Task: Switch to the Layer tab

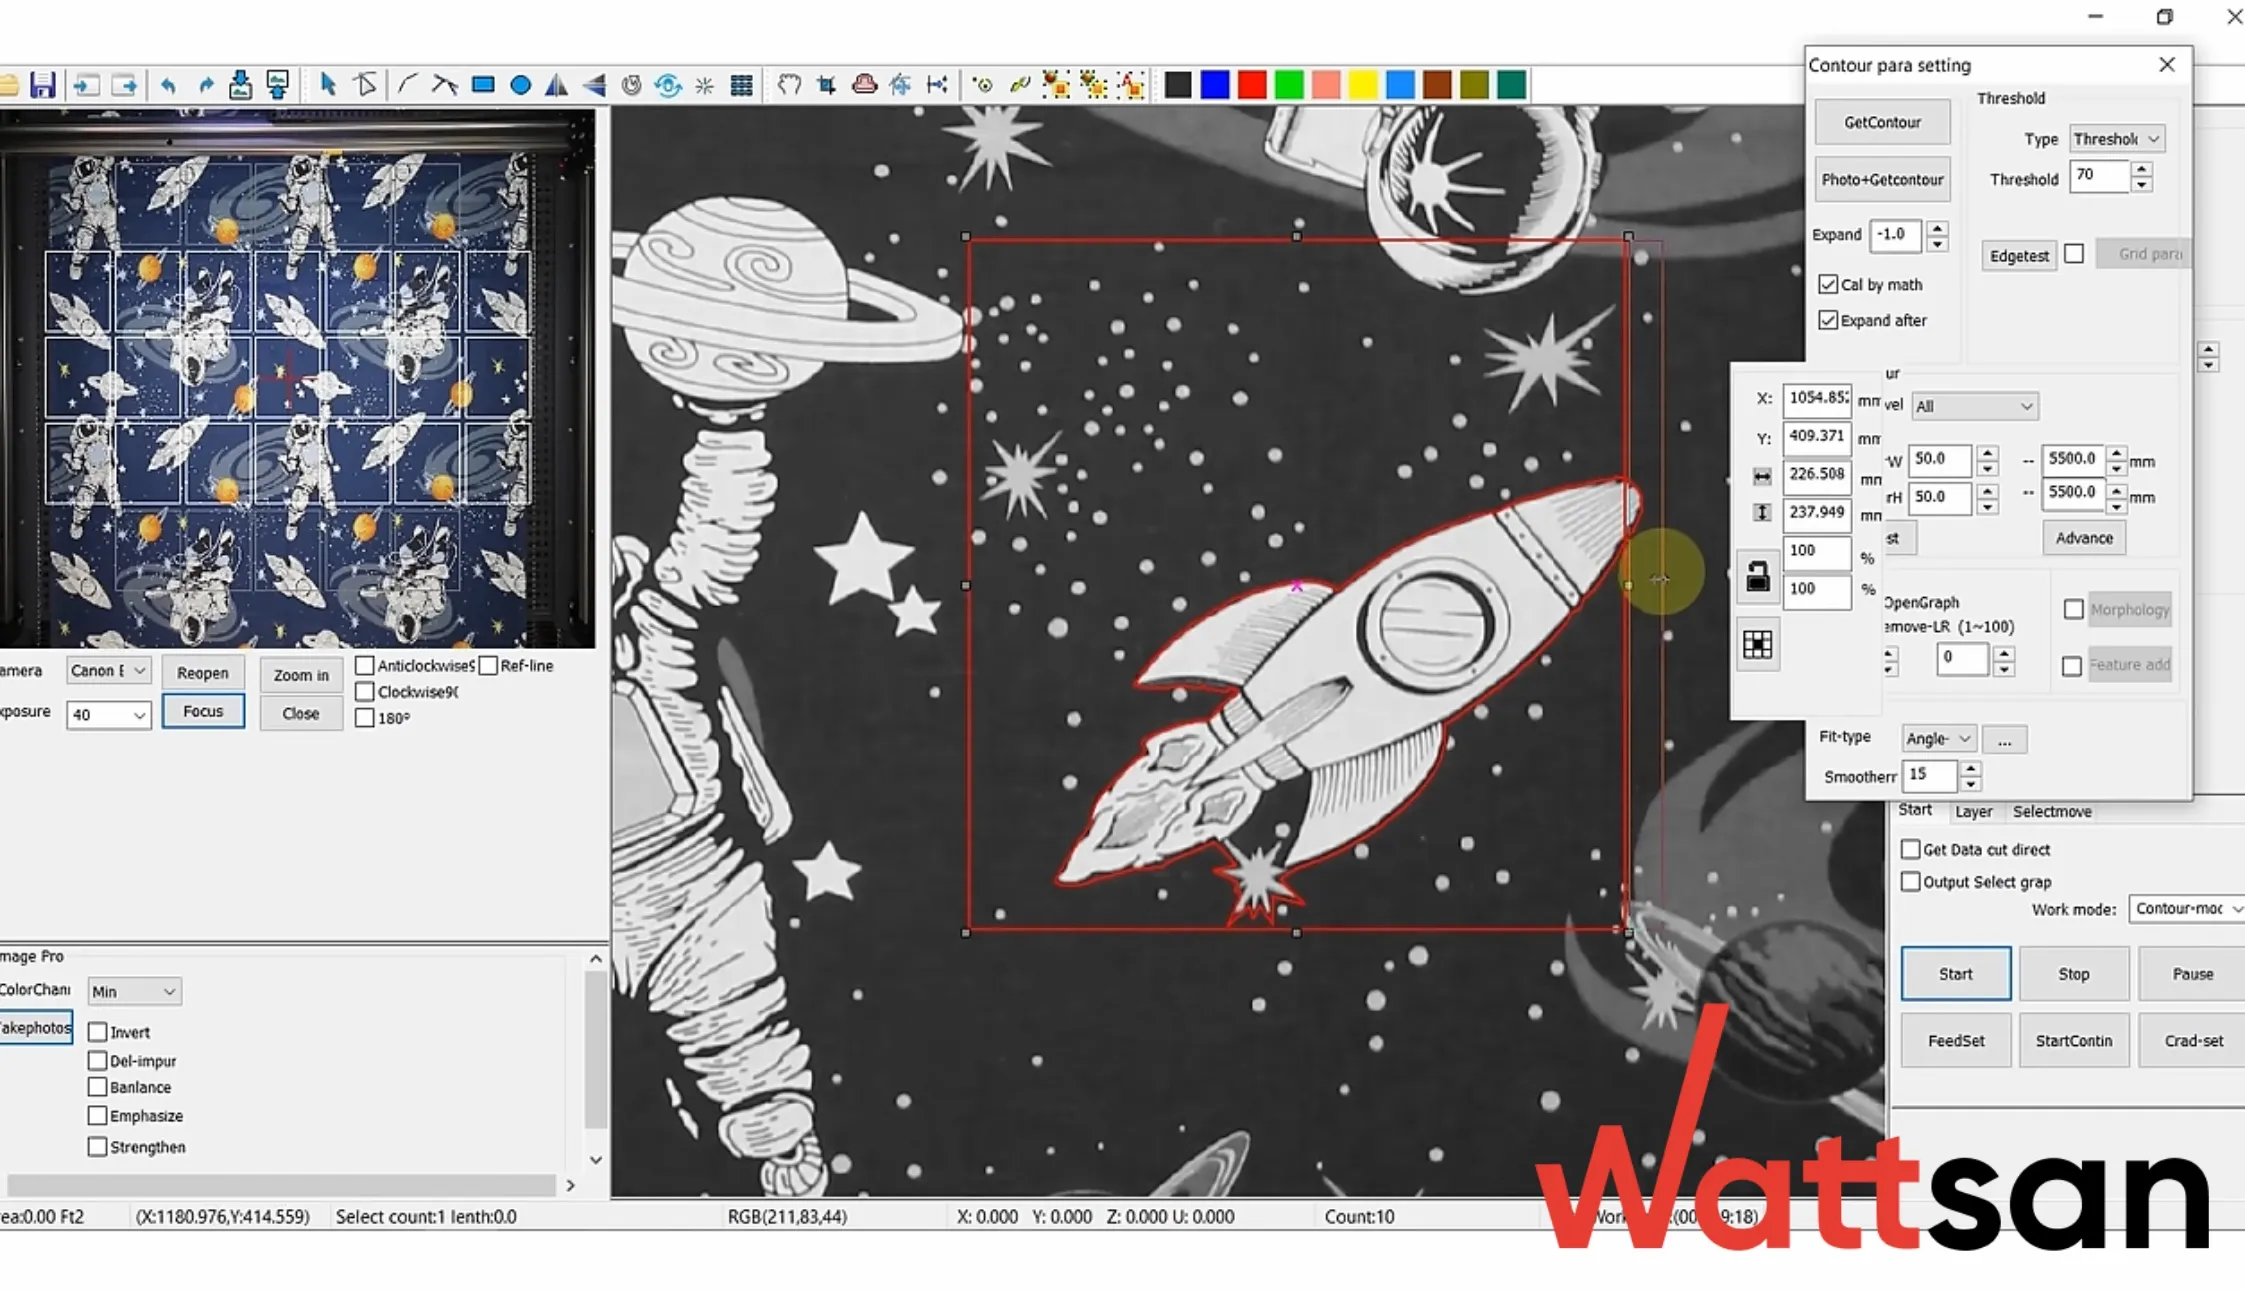Action: click(x=1974, y=812)
